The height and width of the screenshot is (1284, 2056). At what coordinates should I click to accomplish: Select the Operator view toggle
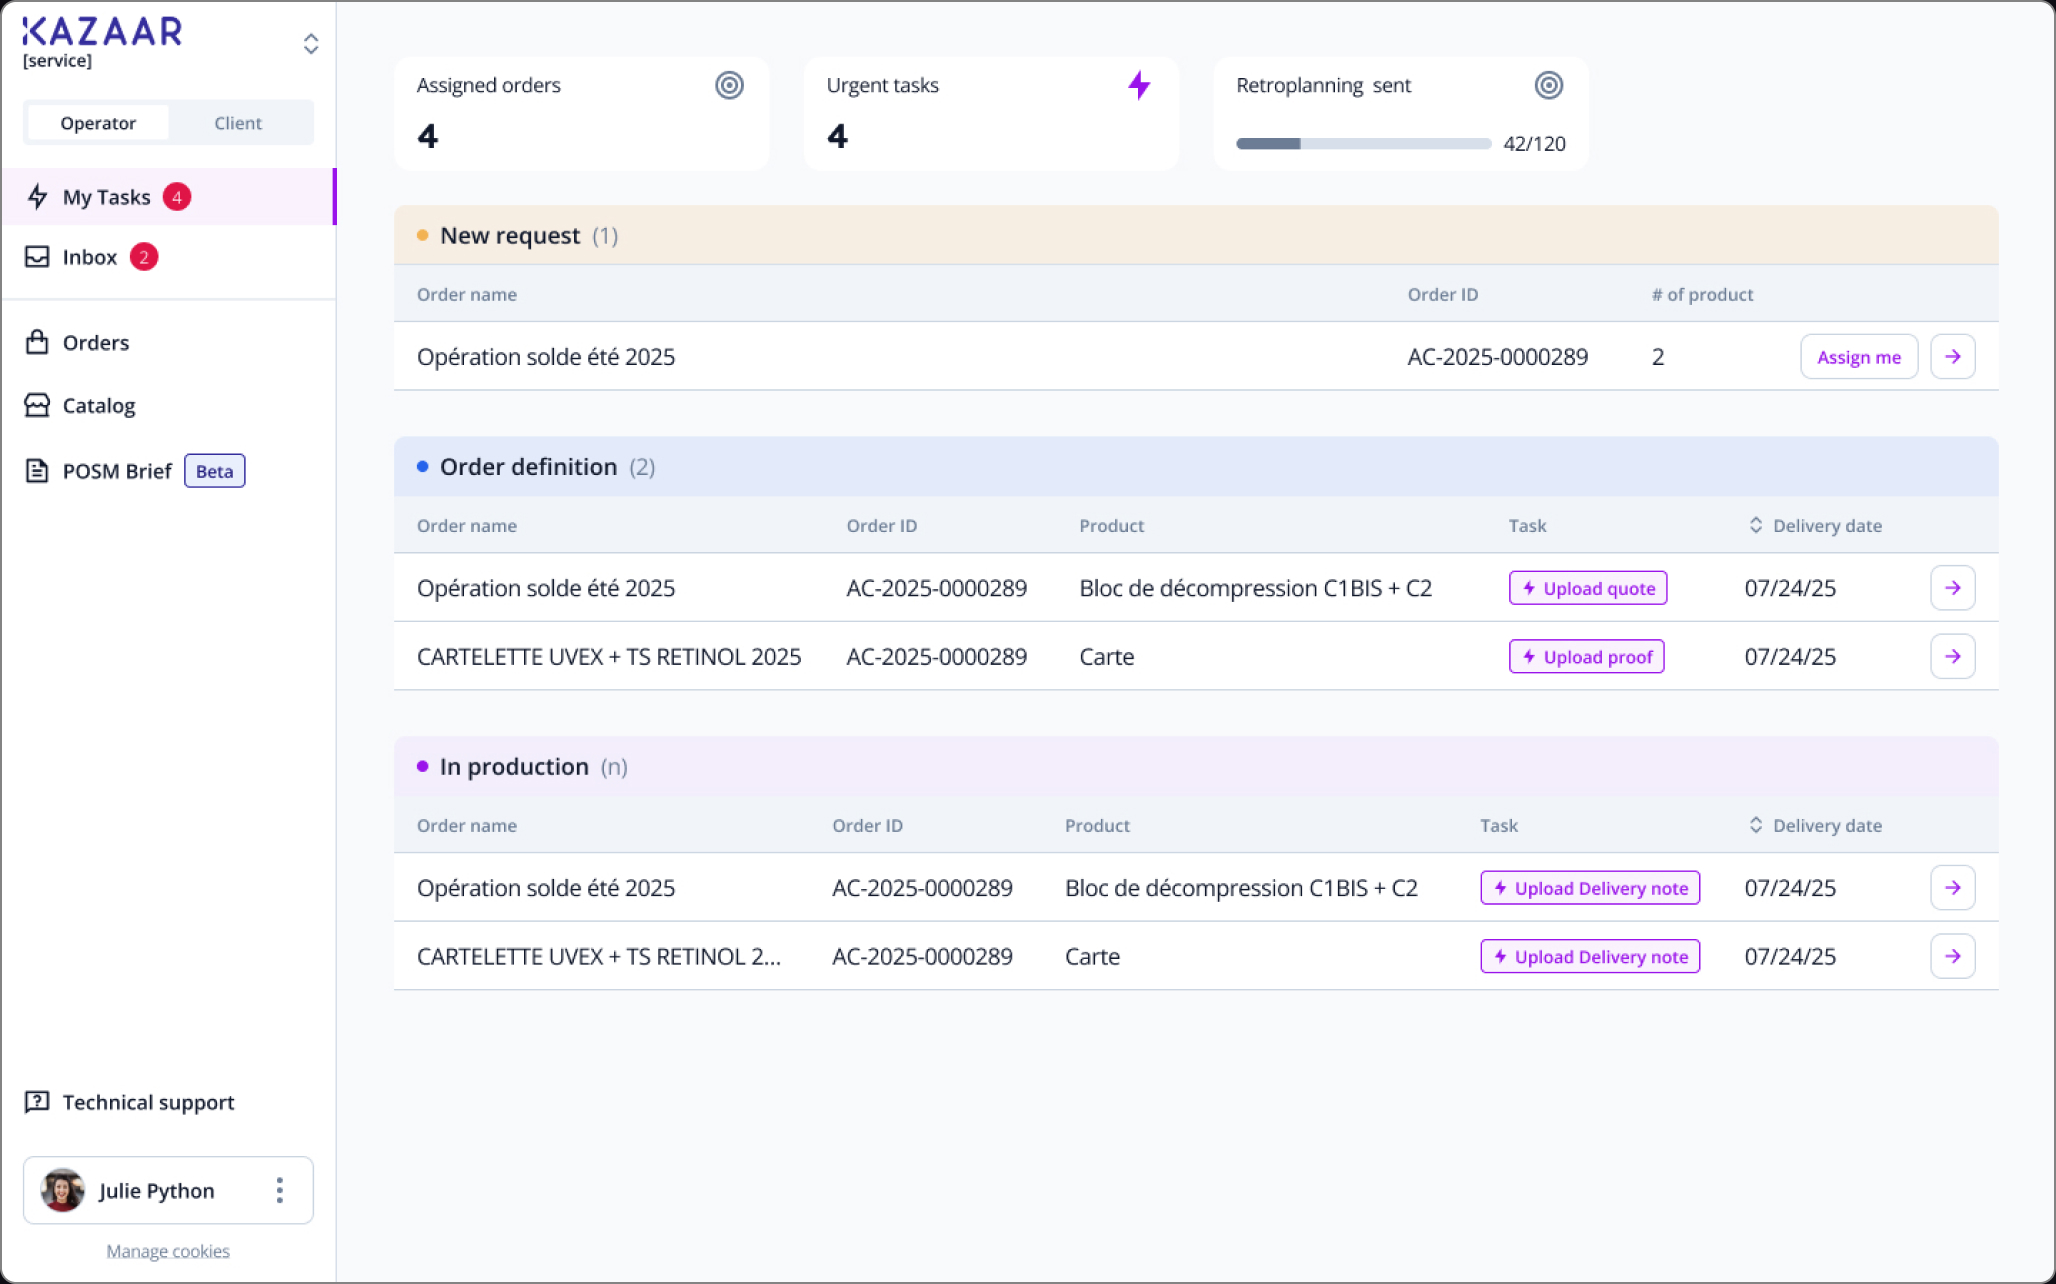coord(98,123)
